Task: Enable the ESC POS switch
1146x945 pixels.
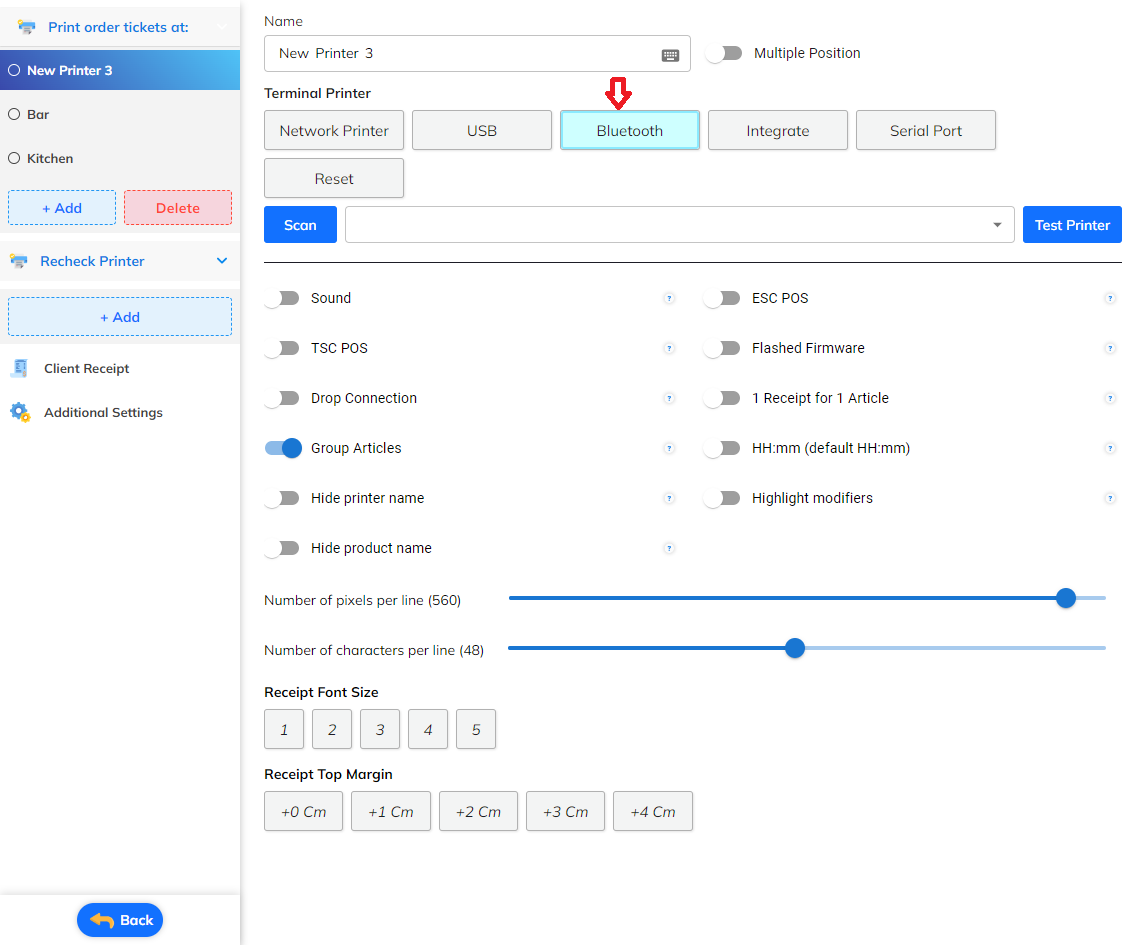Action: coord(722,298)
